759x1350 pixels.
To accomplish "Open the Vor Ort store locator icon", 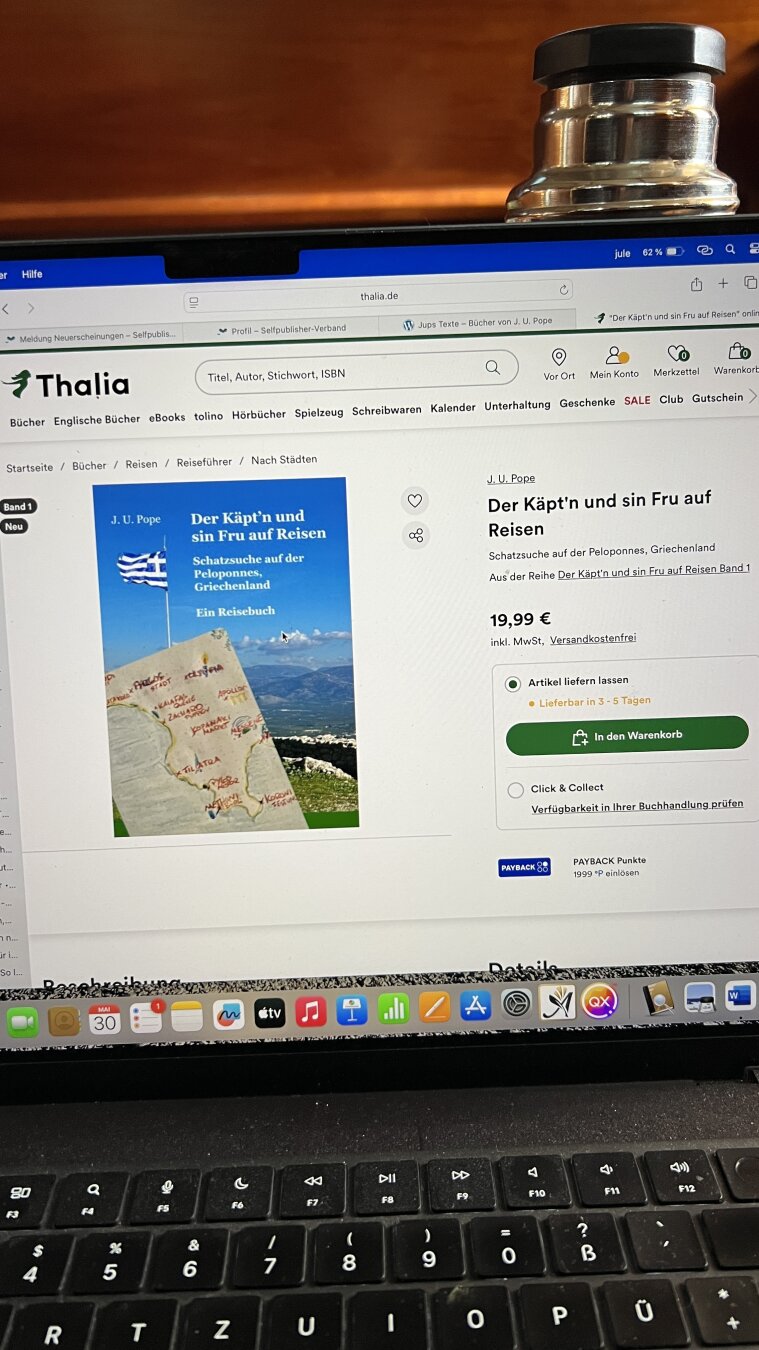I will point(559,357).
